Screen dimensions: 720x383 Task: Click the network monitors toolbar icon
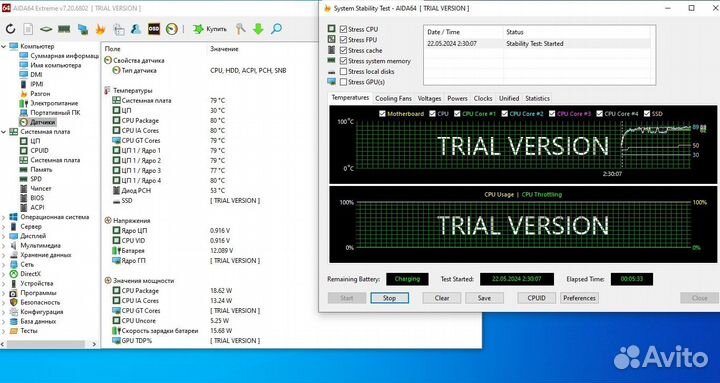[83, 29]
